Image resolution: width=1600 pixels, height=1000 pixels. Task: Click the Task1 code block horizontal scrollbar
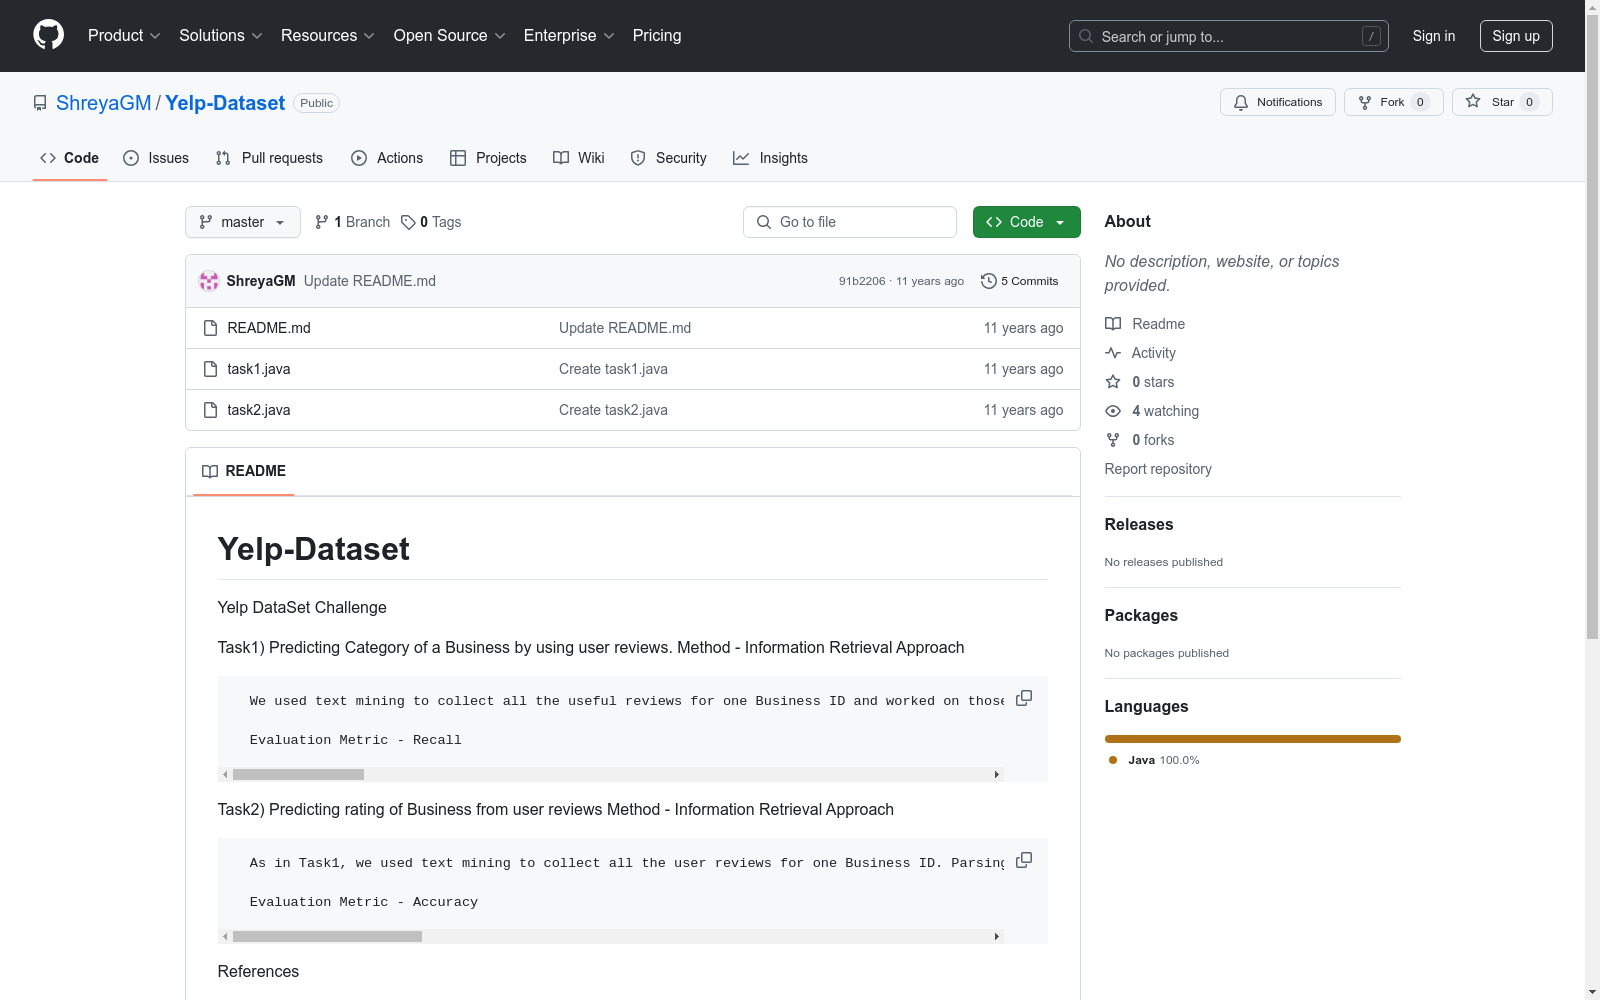point(298,774)
